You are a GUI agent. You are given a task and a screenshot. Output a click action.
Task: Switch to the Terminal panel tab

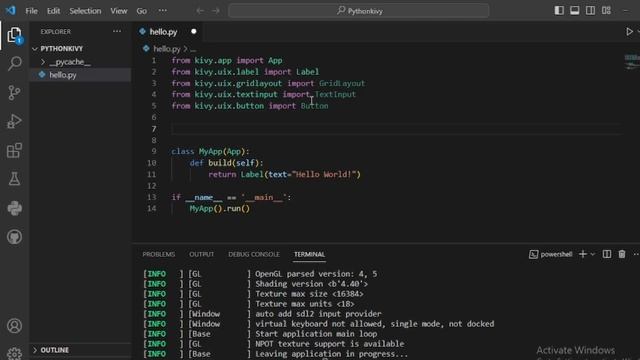309,254
